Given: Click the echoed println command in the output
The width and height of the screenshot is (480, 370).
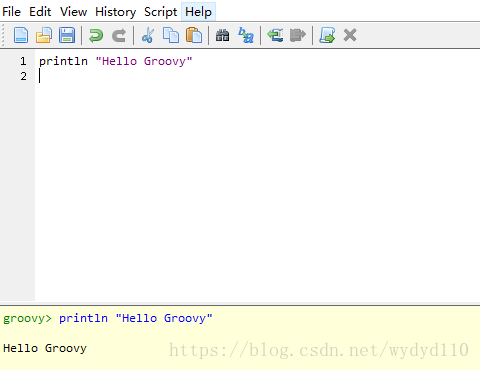Looking at the screenshot, I should (136, 318).
